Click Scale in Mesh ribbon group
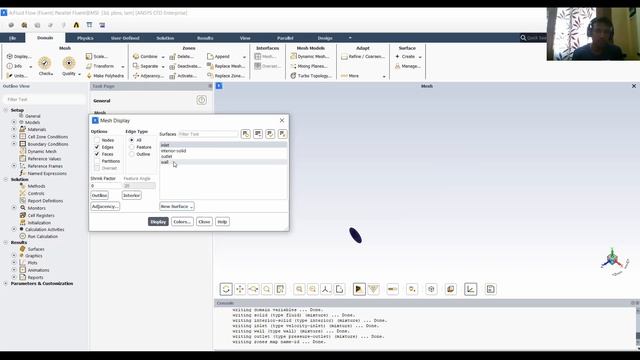This screenshot has height=360, width=640. 97,56
